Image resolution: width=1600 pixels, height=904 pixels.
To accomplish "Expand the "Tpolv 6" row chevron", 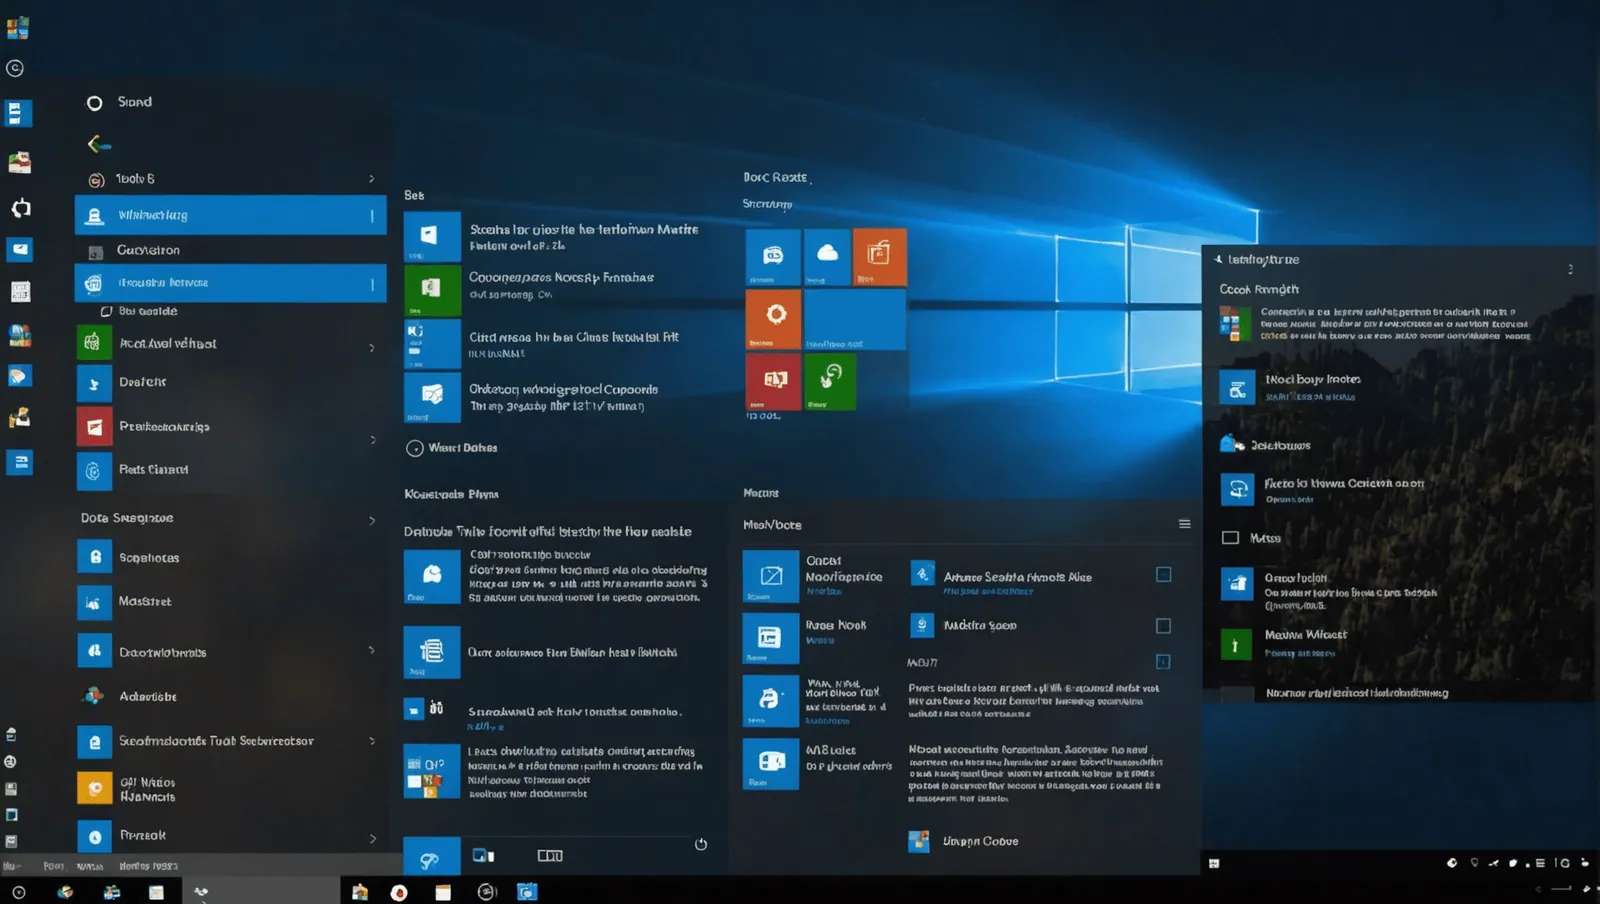I will pos(372,179).
